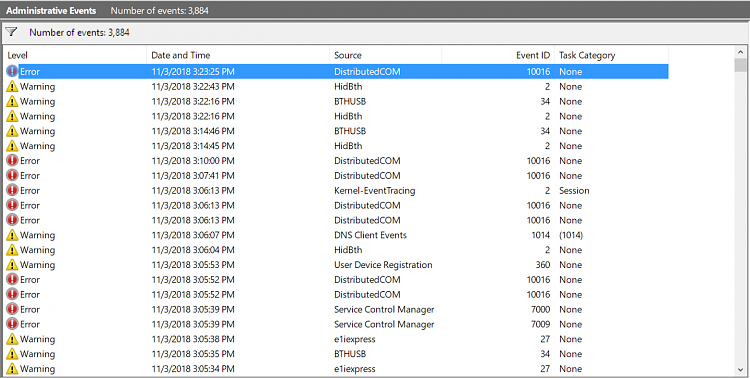The width and height of the screenshot is (750, 378).
Task: Click Event ID 360 cell
Action: point(543,265)
